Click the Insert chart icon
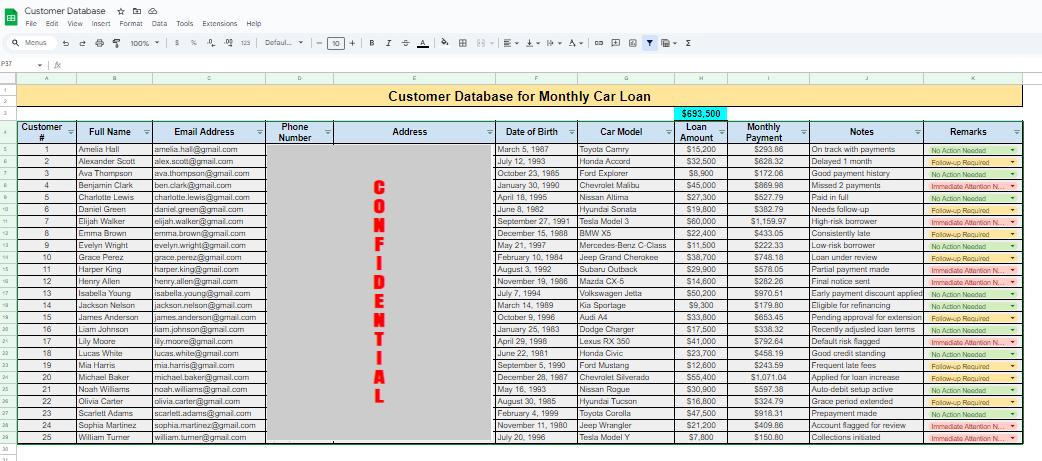Viewport: 1042px width, 461px height. (632, 43)
